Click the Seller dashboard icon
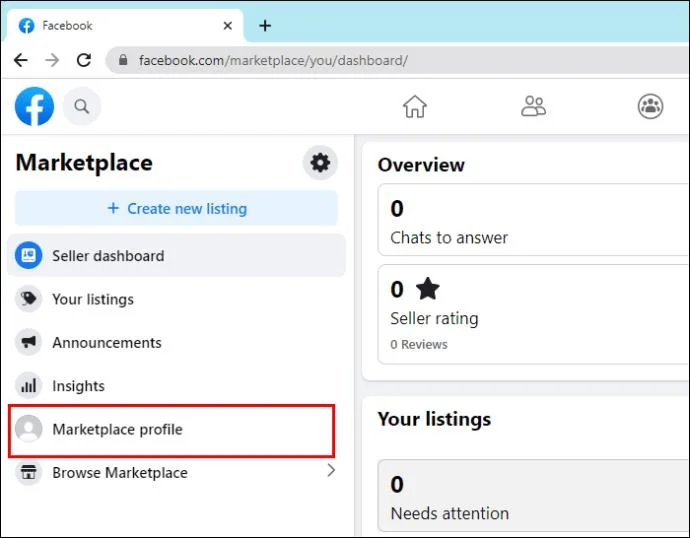 pos(29,255)
